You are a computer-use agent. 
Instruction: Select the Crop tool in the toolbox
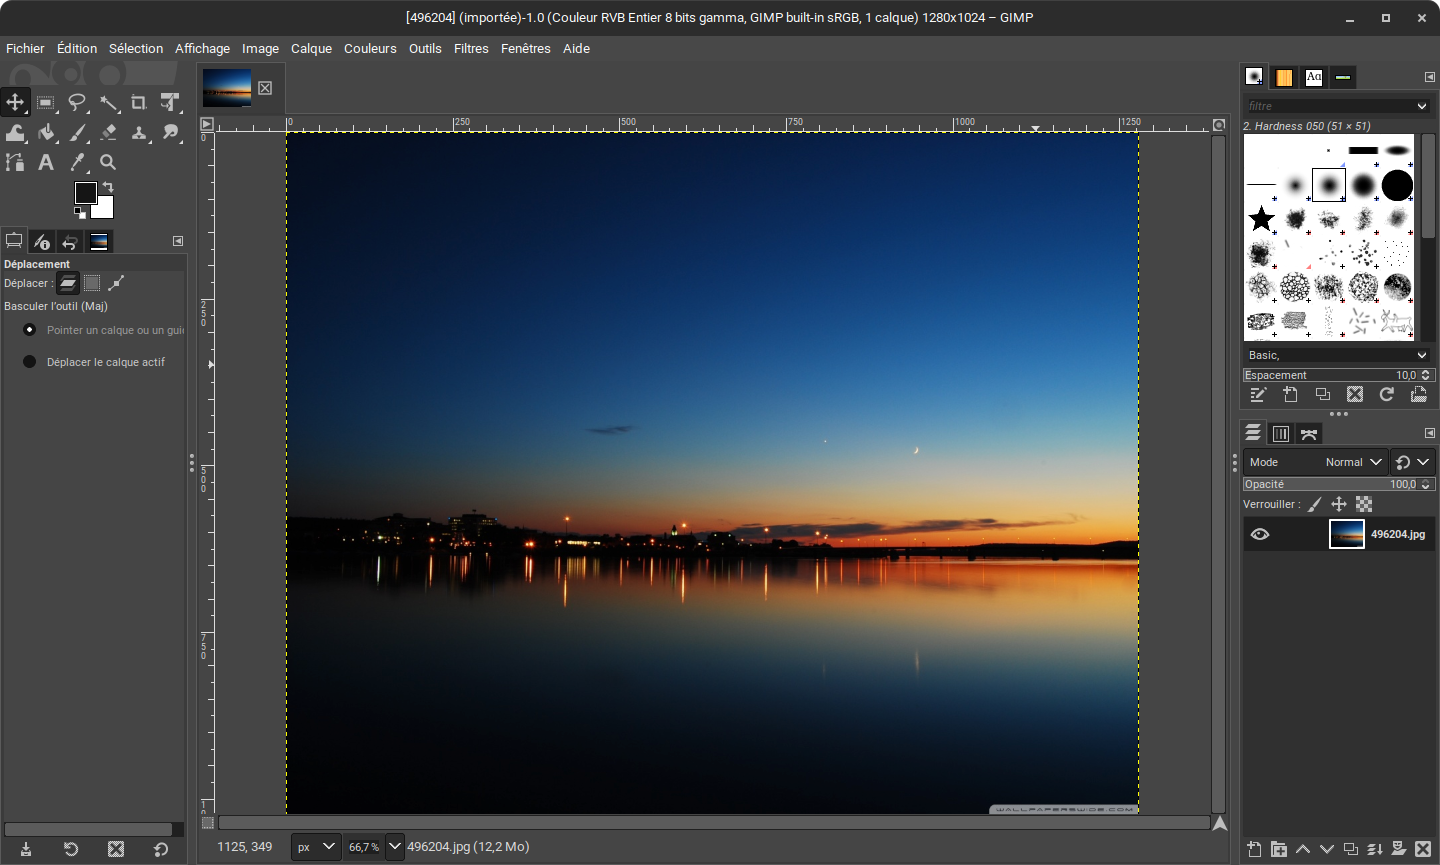tap(139, 102)
